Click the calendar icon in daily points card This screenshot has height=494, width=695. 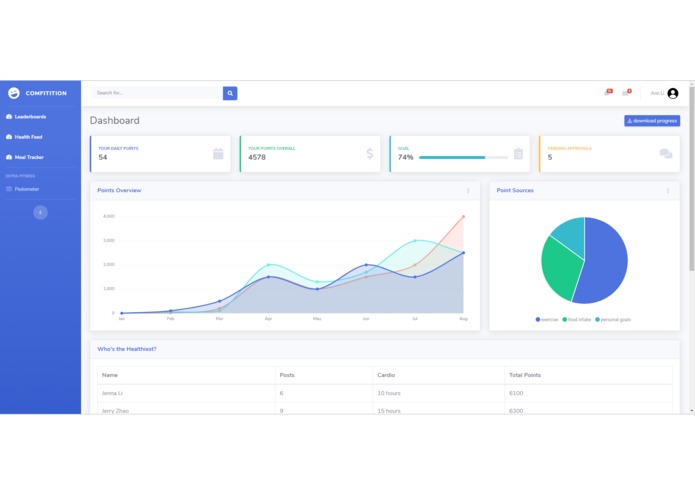218,154
